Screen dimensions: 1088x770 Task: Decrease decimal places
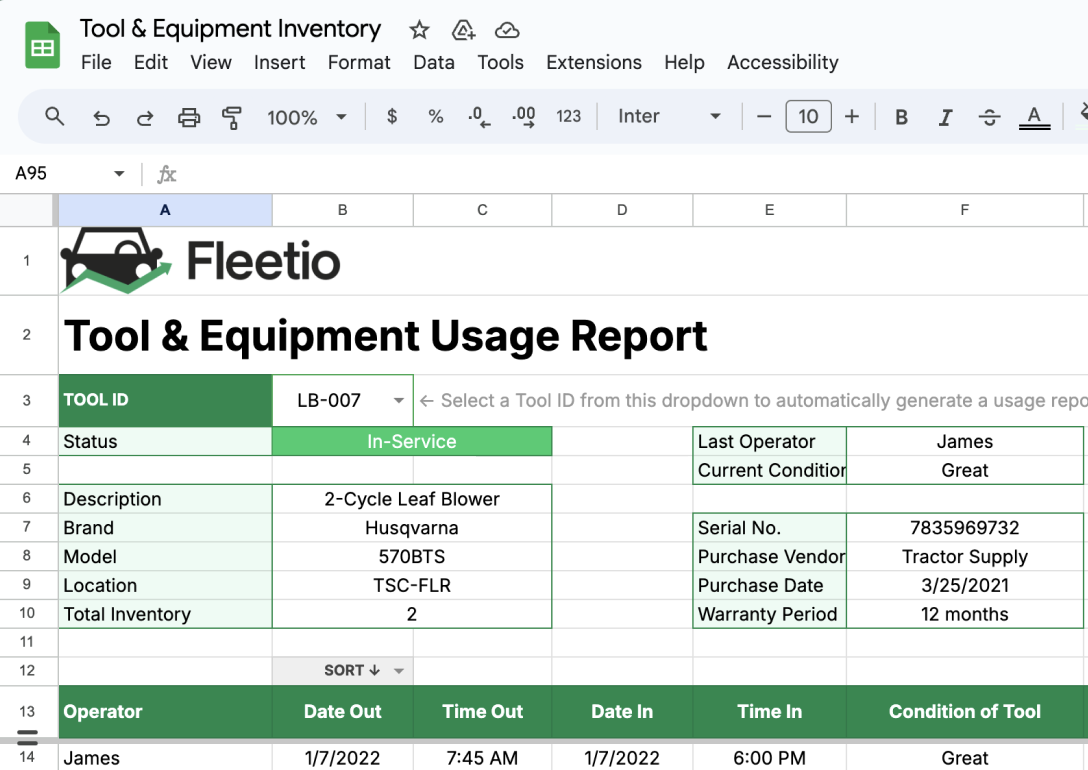click(479, 117)
